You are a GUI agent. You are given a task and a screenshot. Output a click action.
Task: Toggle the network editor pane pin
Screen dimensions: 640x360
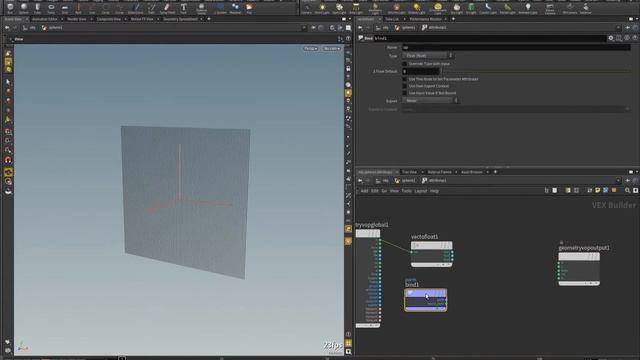(x=628, y=180)
